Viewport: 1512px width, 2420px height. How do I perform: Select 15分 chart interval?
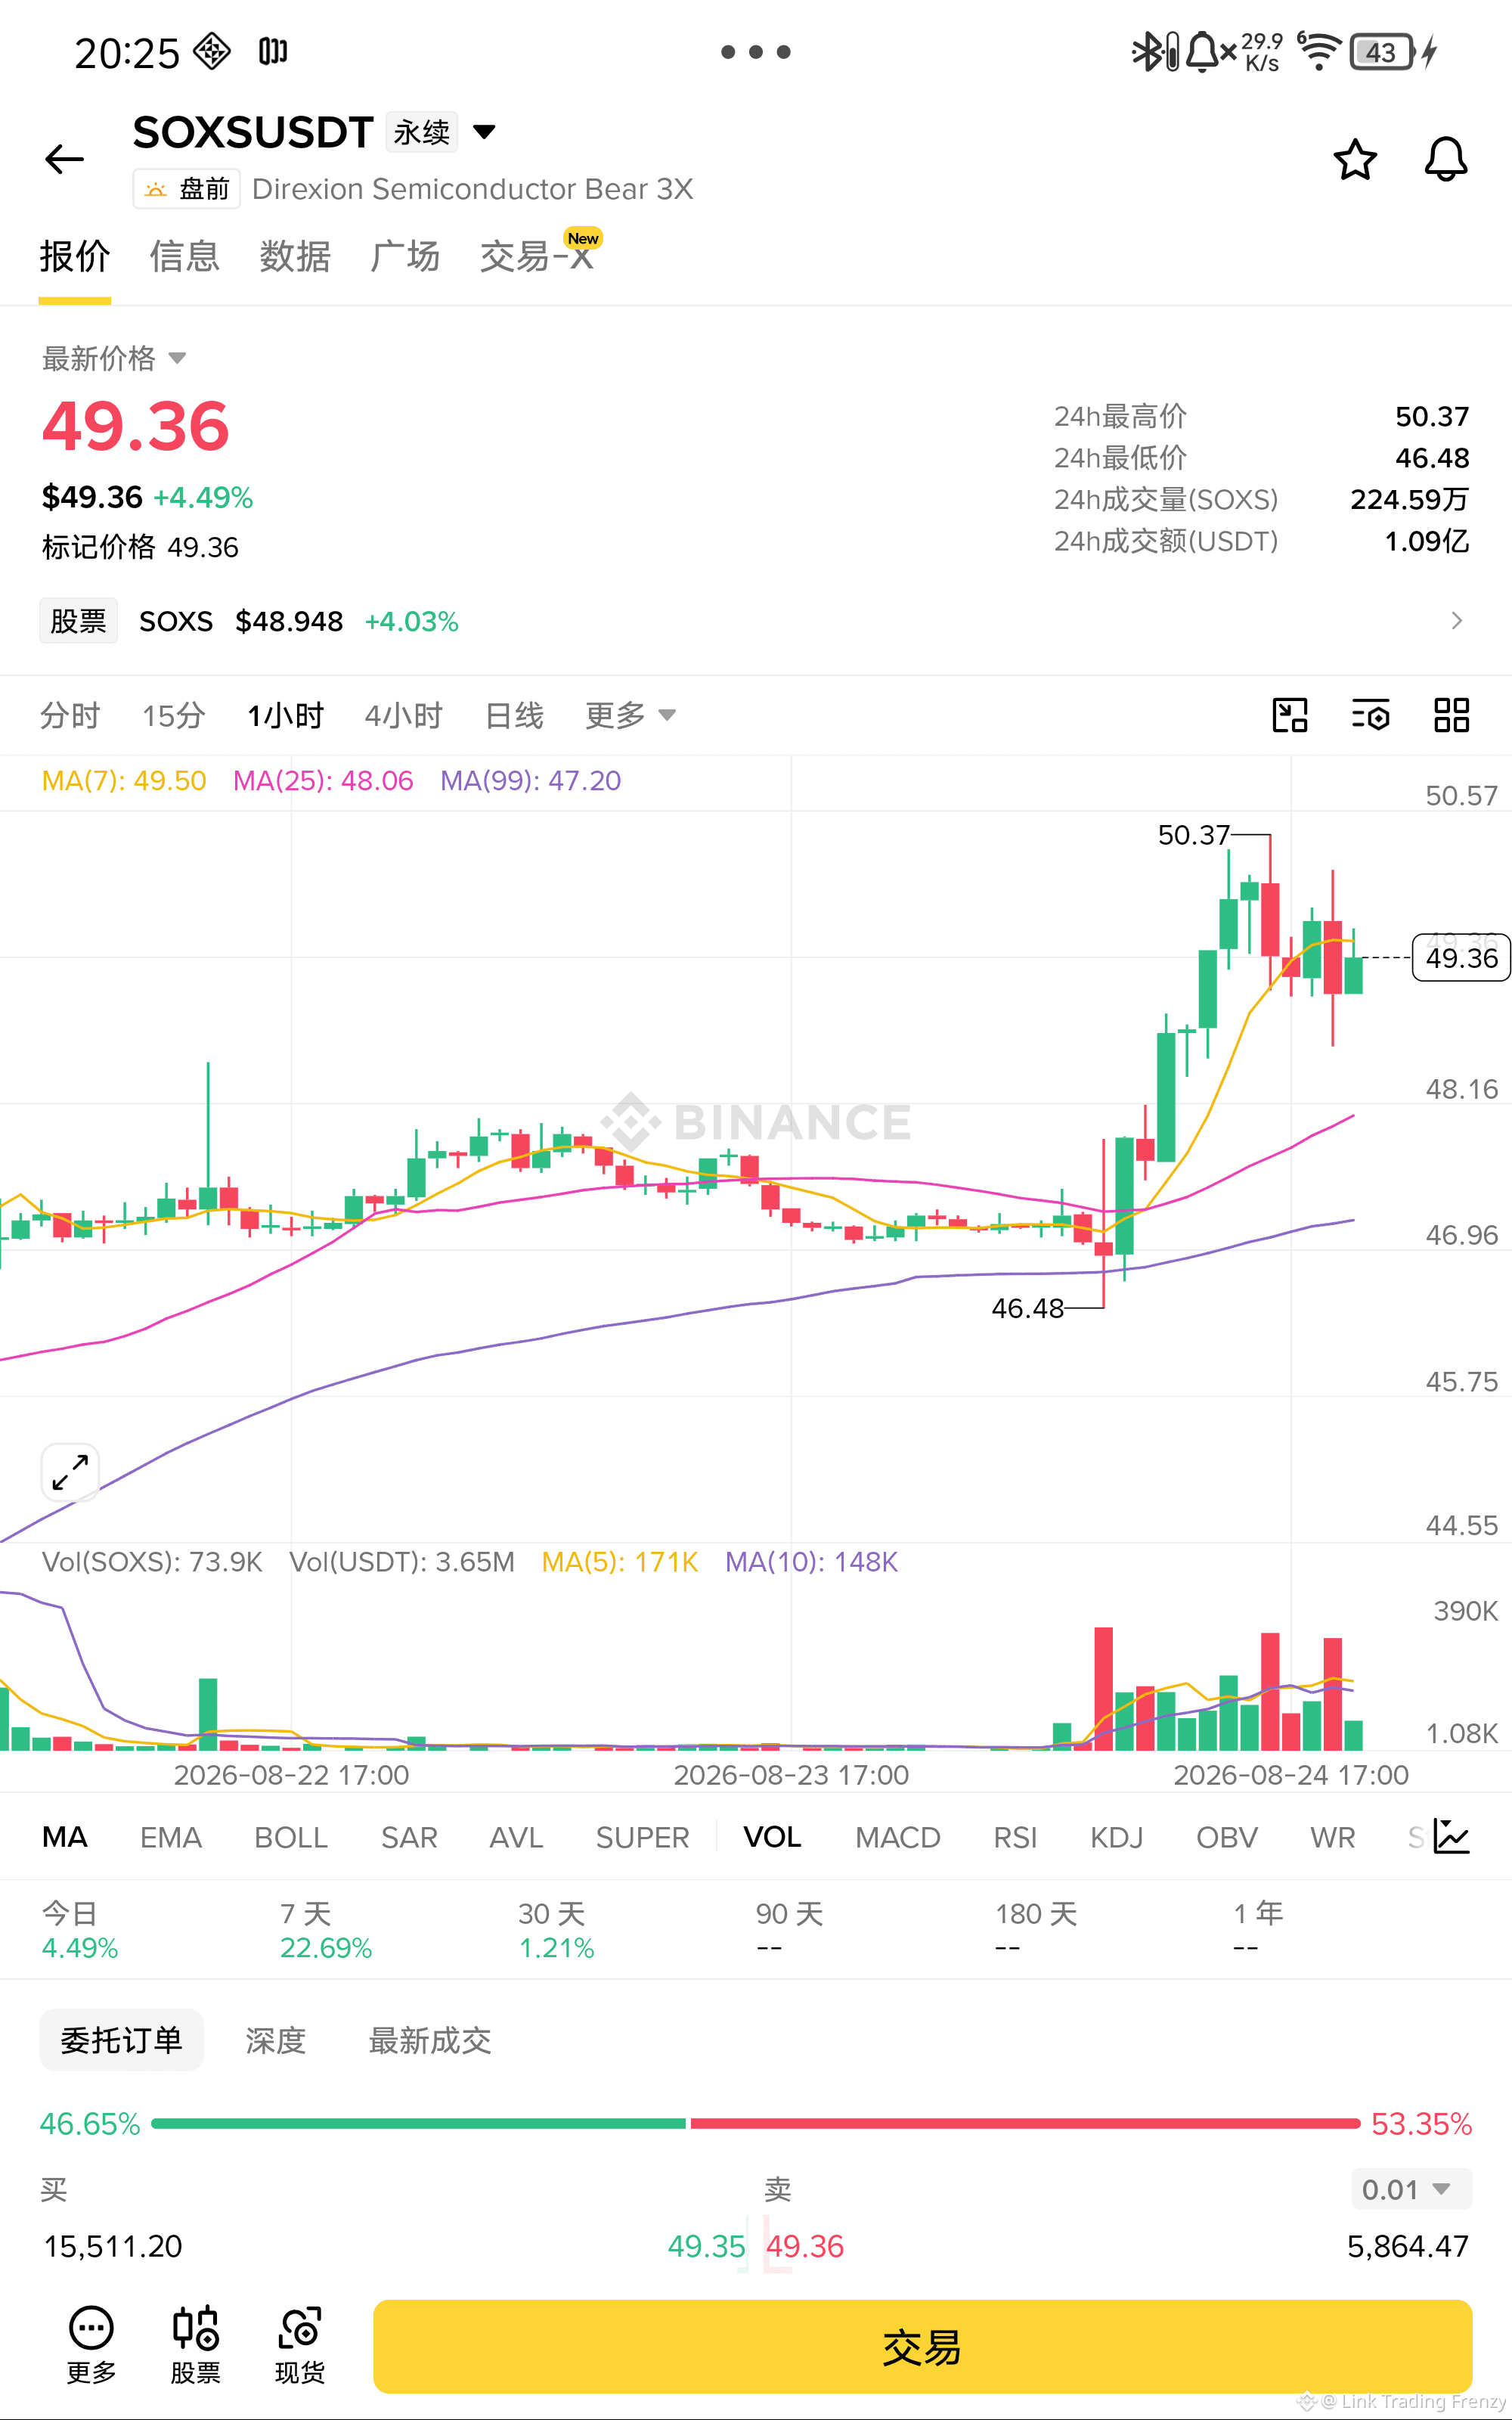click(x=174, y=715)
